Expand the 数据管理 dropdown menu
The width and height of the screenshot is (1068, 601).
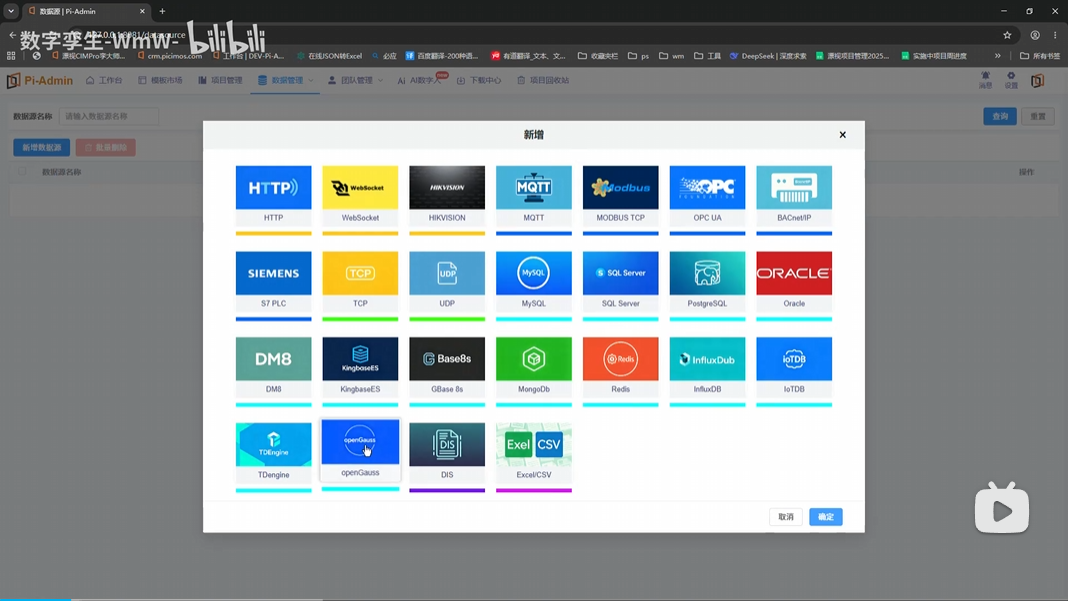(285, 80)
